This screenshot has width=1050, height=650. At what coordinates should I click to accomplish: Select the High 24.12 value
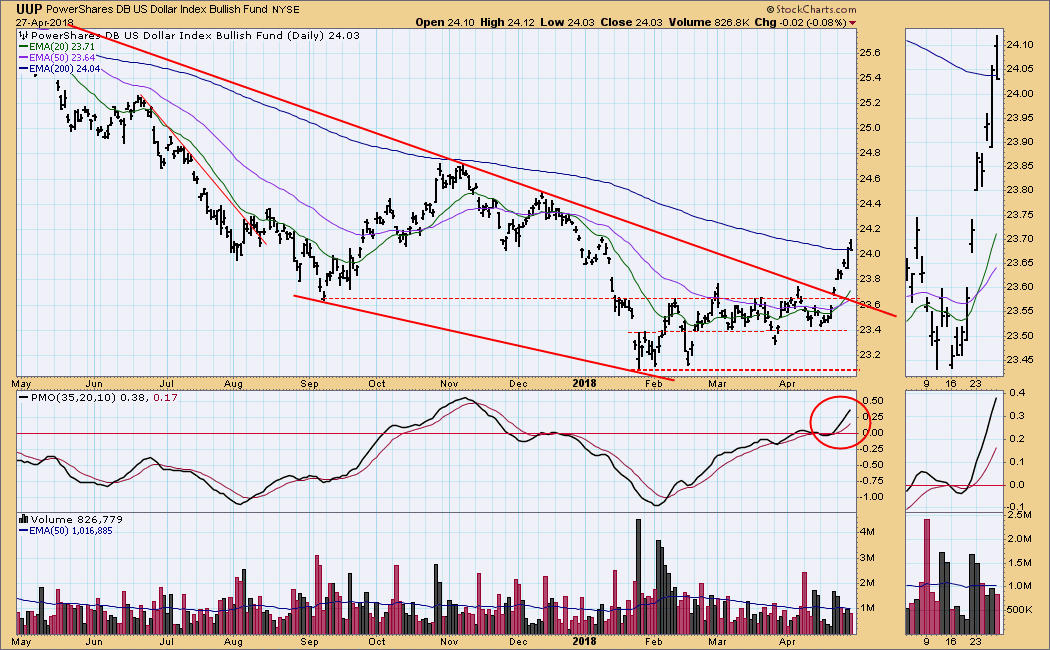[x=508, y=22]
